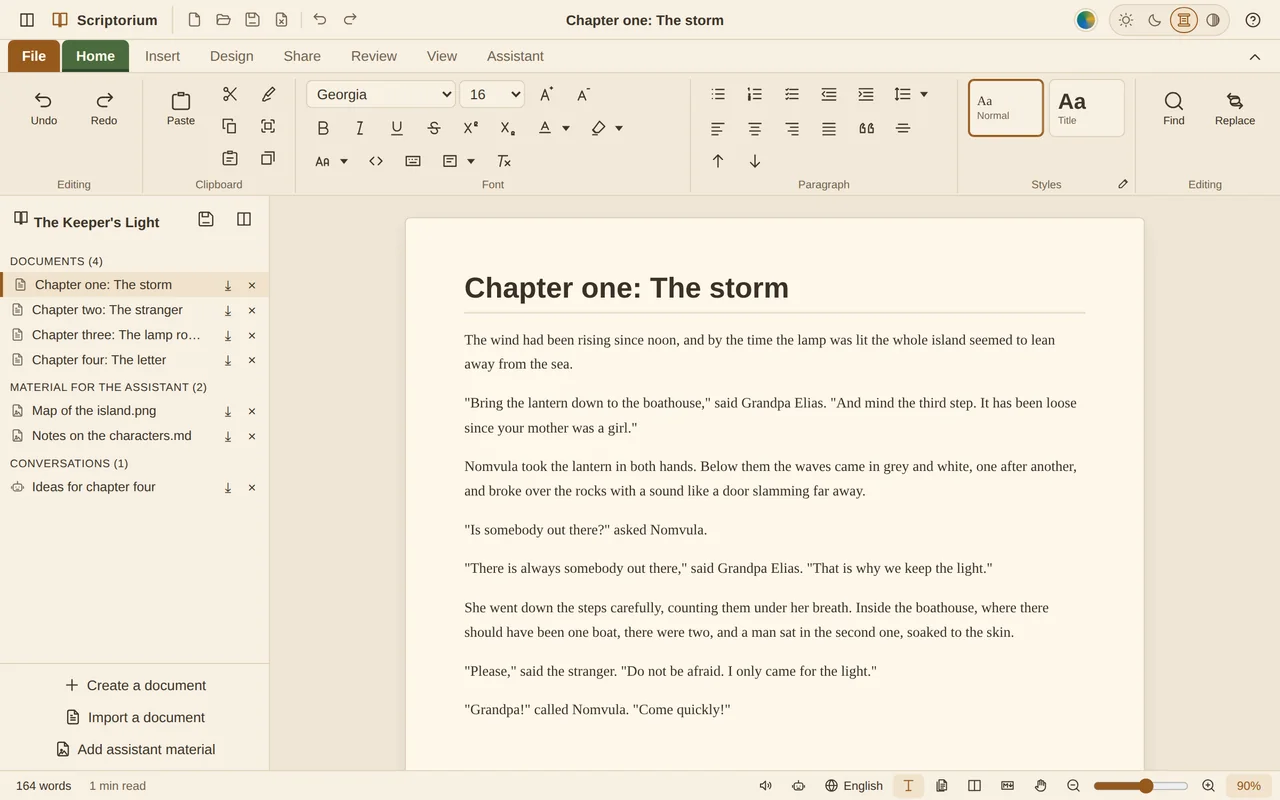1280x800 pixels.
Task: Decrease paragraph indent
Action: pos(829,94)
